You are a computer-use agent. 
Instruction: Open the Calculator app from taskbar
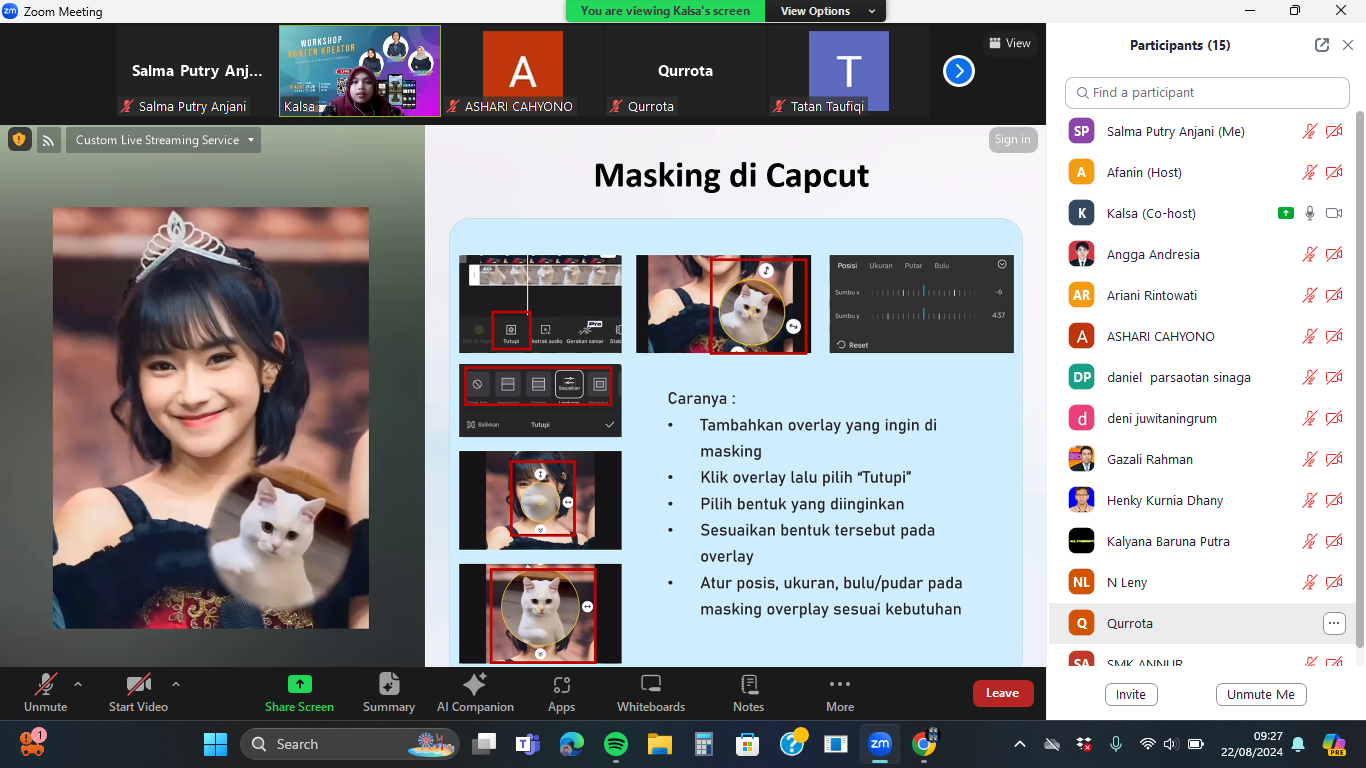click(x=703, y=744)
